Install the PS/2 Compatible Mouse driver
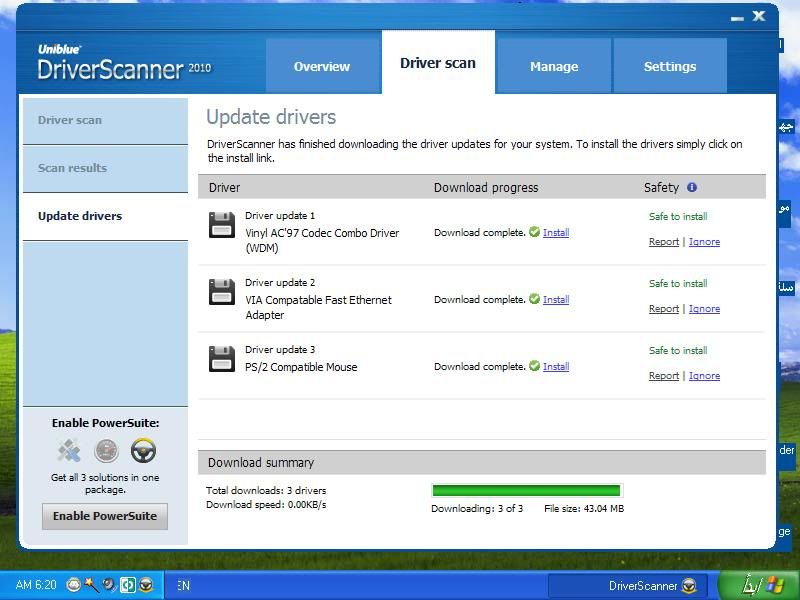The width and height of the screenshot is (800, 600). (x=556, y=366)
